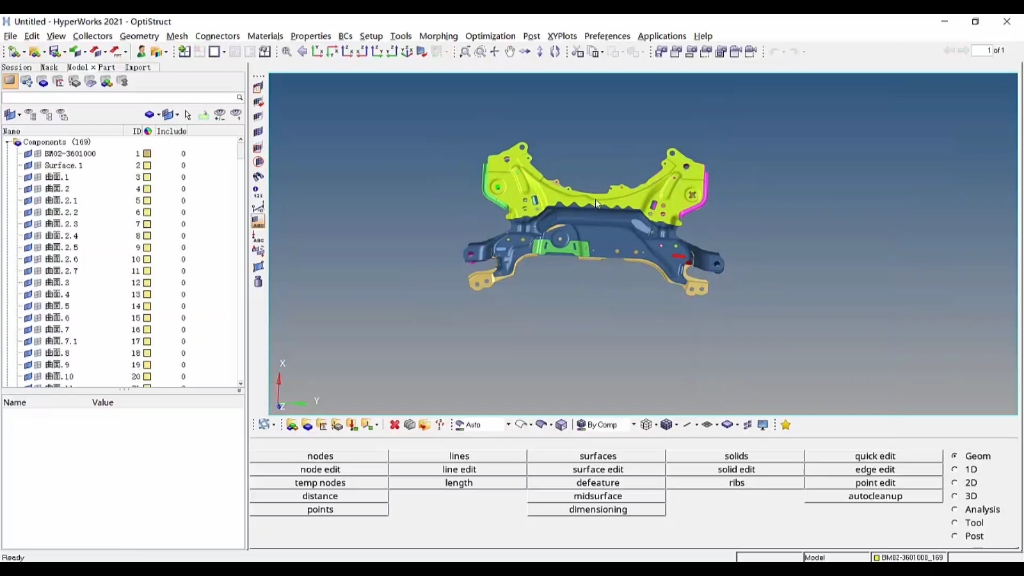Select the pan hand tool in view toolbar
Image resolution: width=1024 pixels, height=576 pixels.
tap(509, 52)
